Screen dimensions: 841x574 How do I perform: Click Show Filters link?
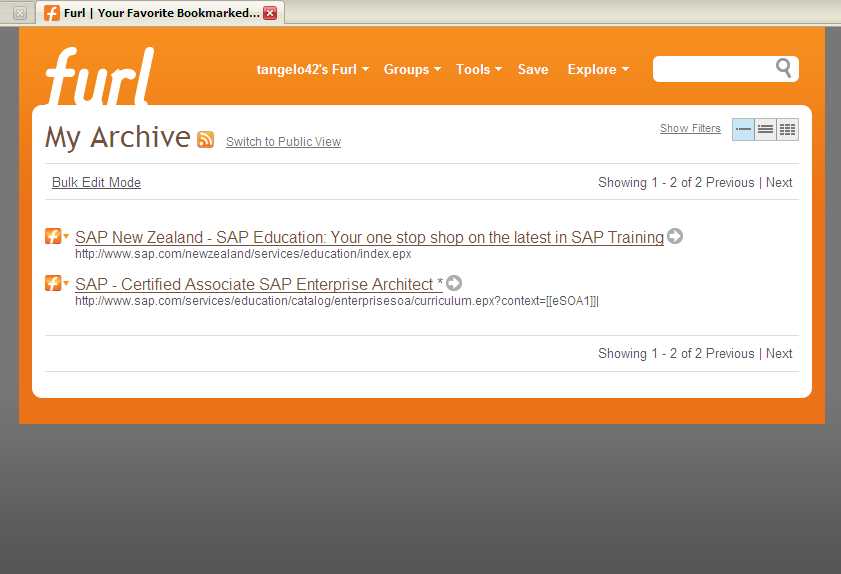click(690, 128)
